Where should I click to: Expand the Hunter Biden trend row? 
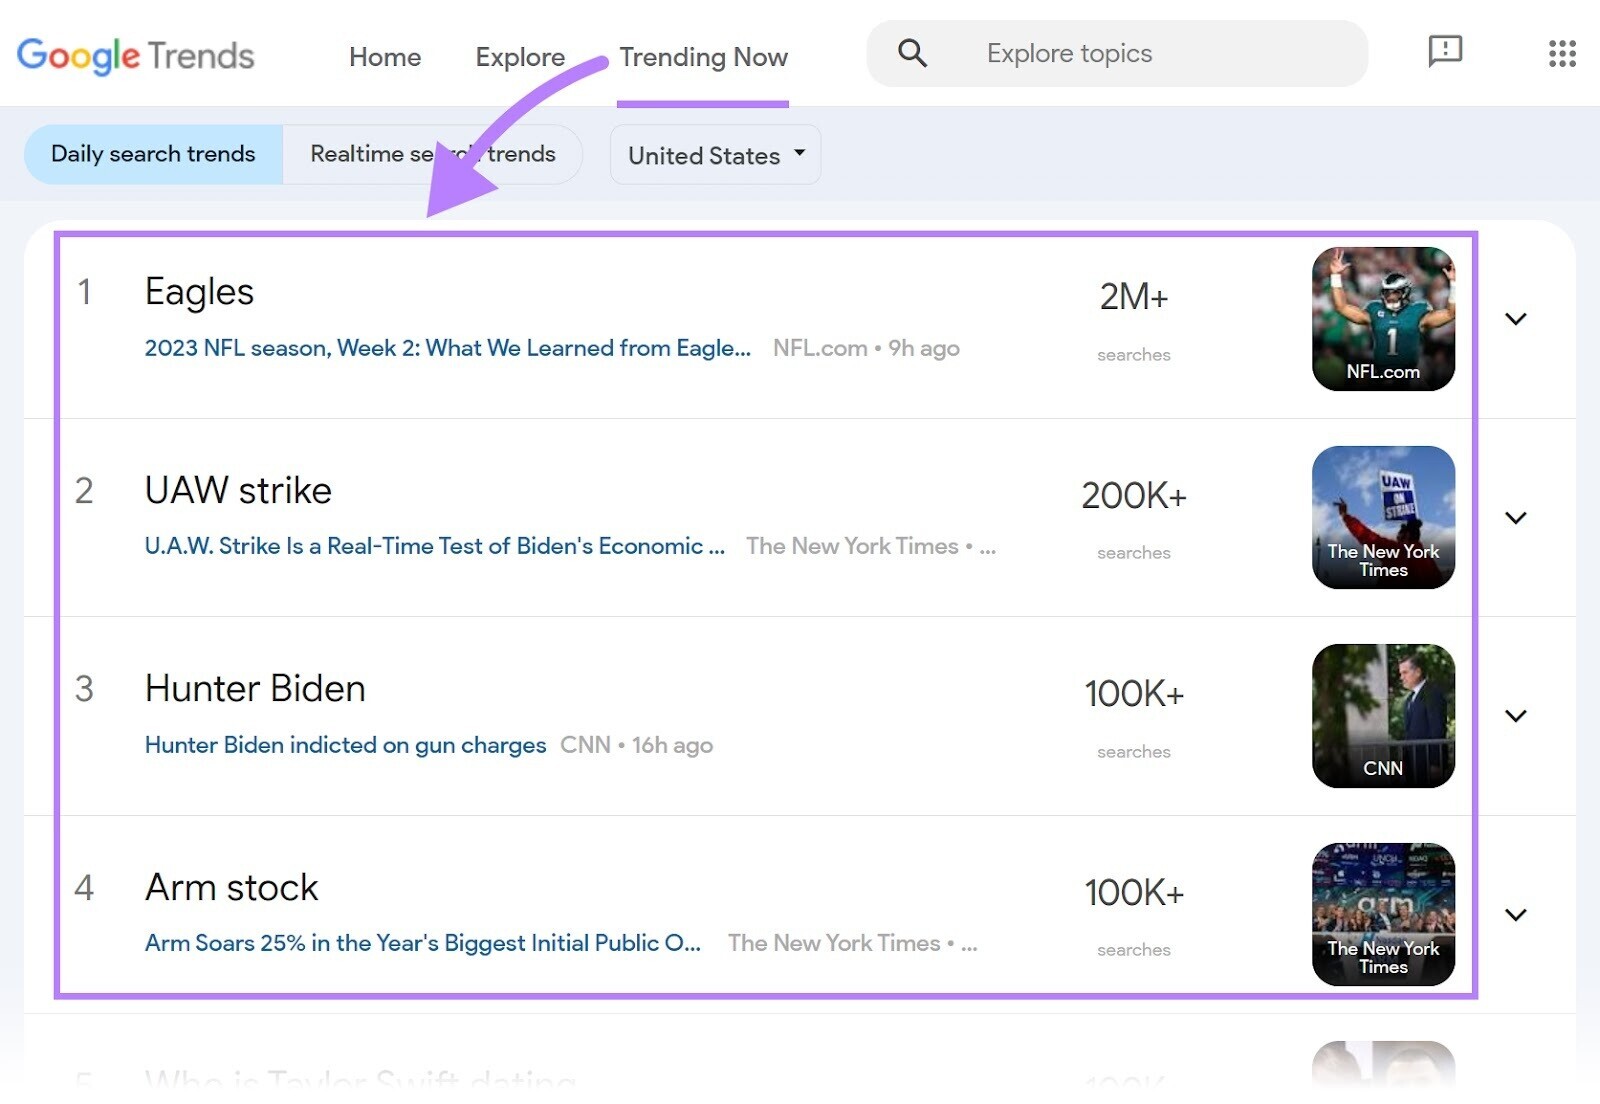[1515, 716]
